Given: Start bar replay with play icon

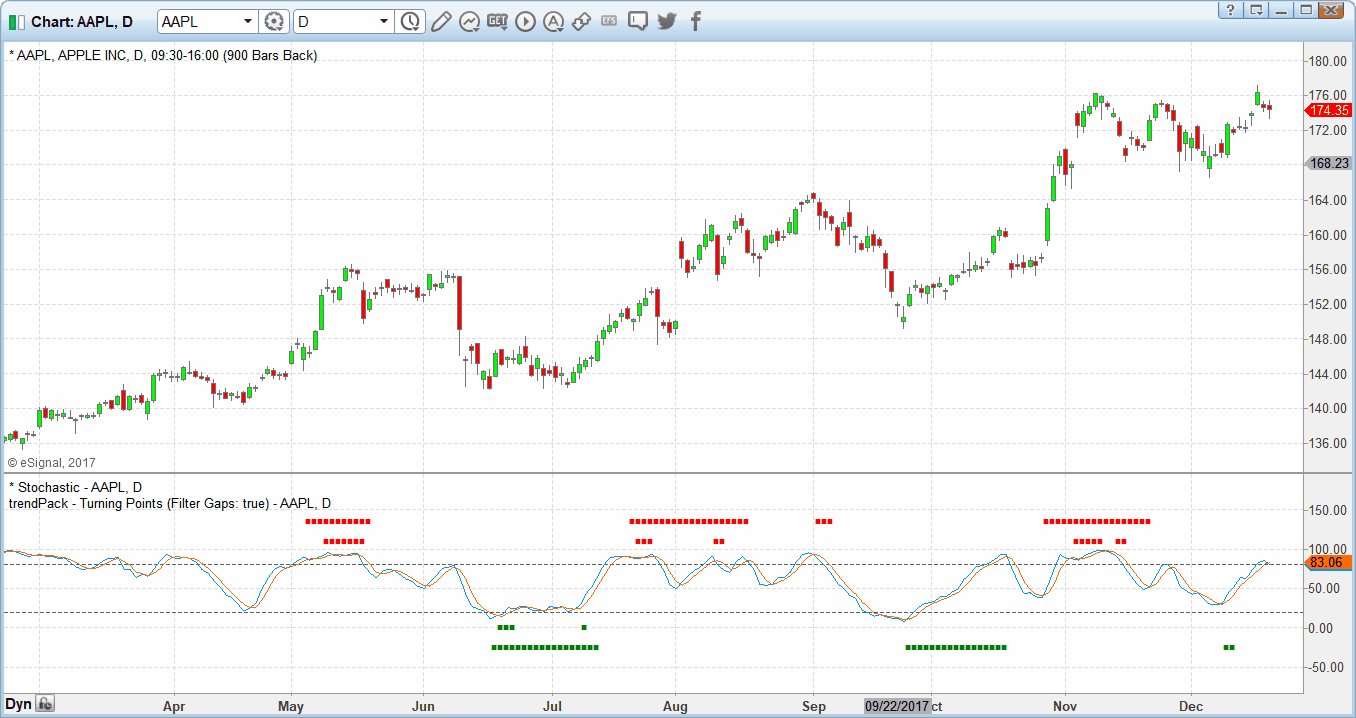Looking at the screenshot, I should [x=526, y=21].
